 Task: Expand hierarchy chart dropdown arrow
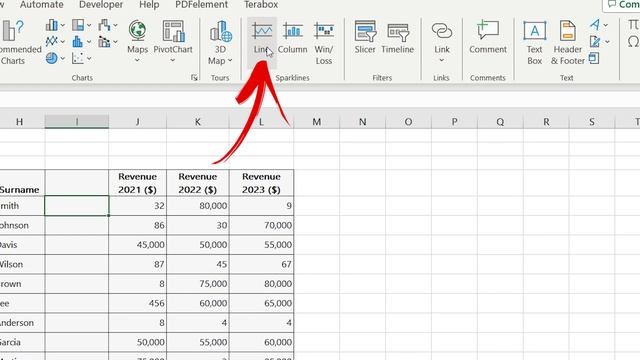(x=89, y=25)
